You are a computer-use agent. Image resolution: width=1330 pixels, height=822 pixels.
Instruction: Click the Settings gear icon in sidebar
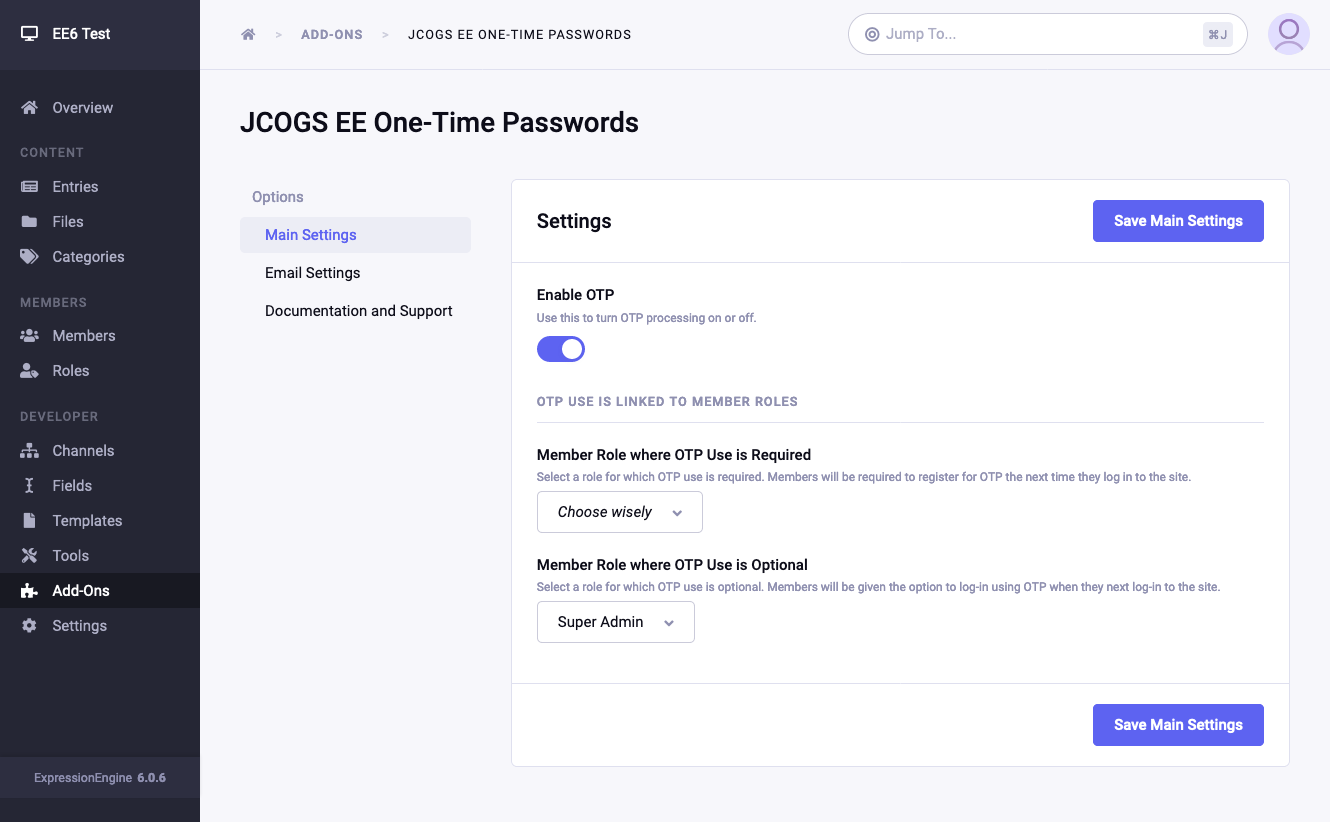(29, 626)
